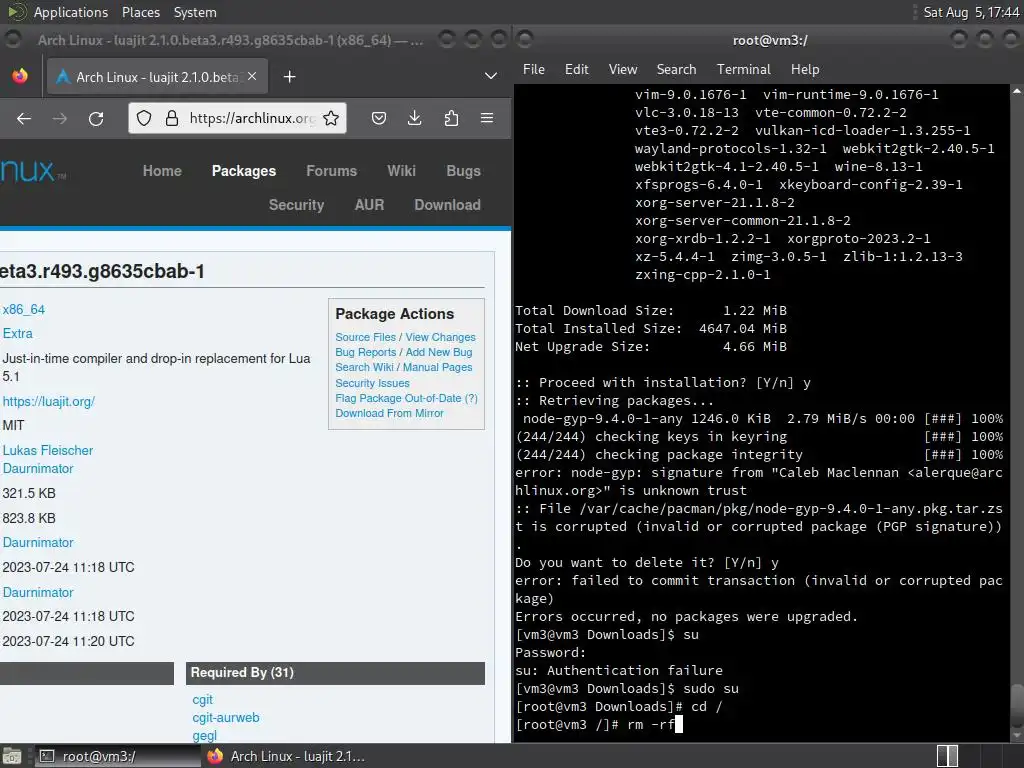The height and width of the screenshot is (768, 1024).
Task: Click the Arch Linux luajit browser tab
Action: (155, 77)
